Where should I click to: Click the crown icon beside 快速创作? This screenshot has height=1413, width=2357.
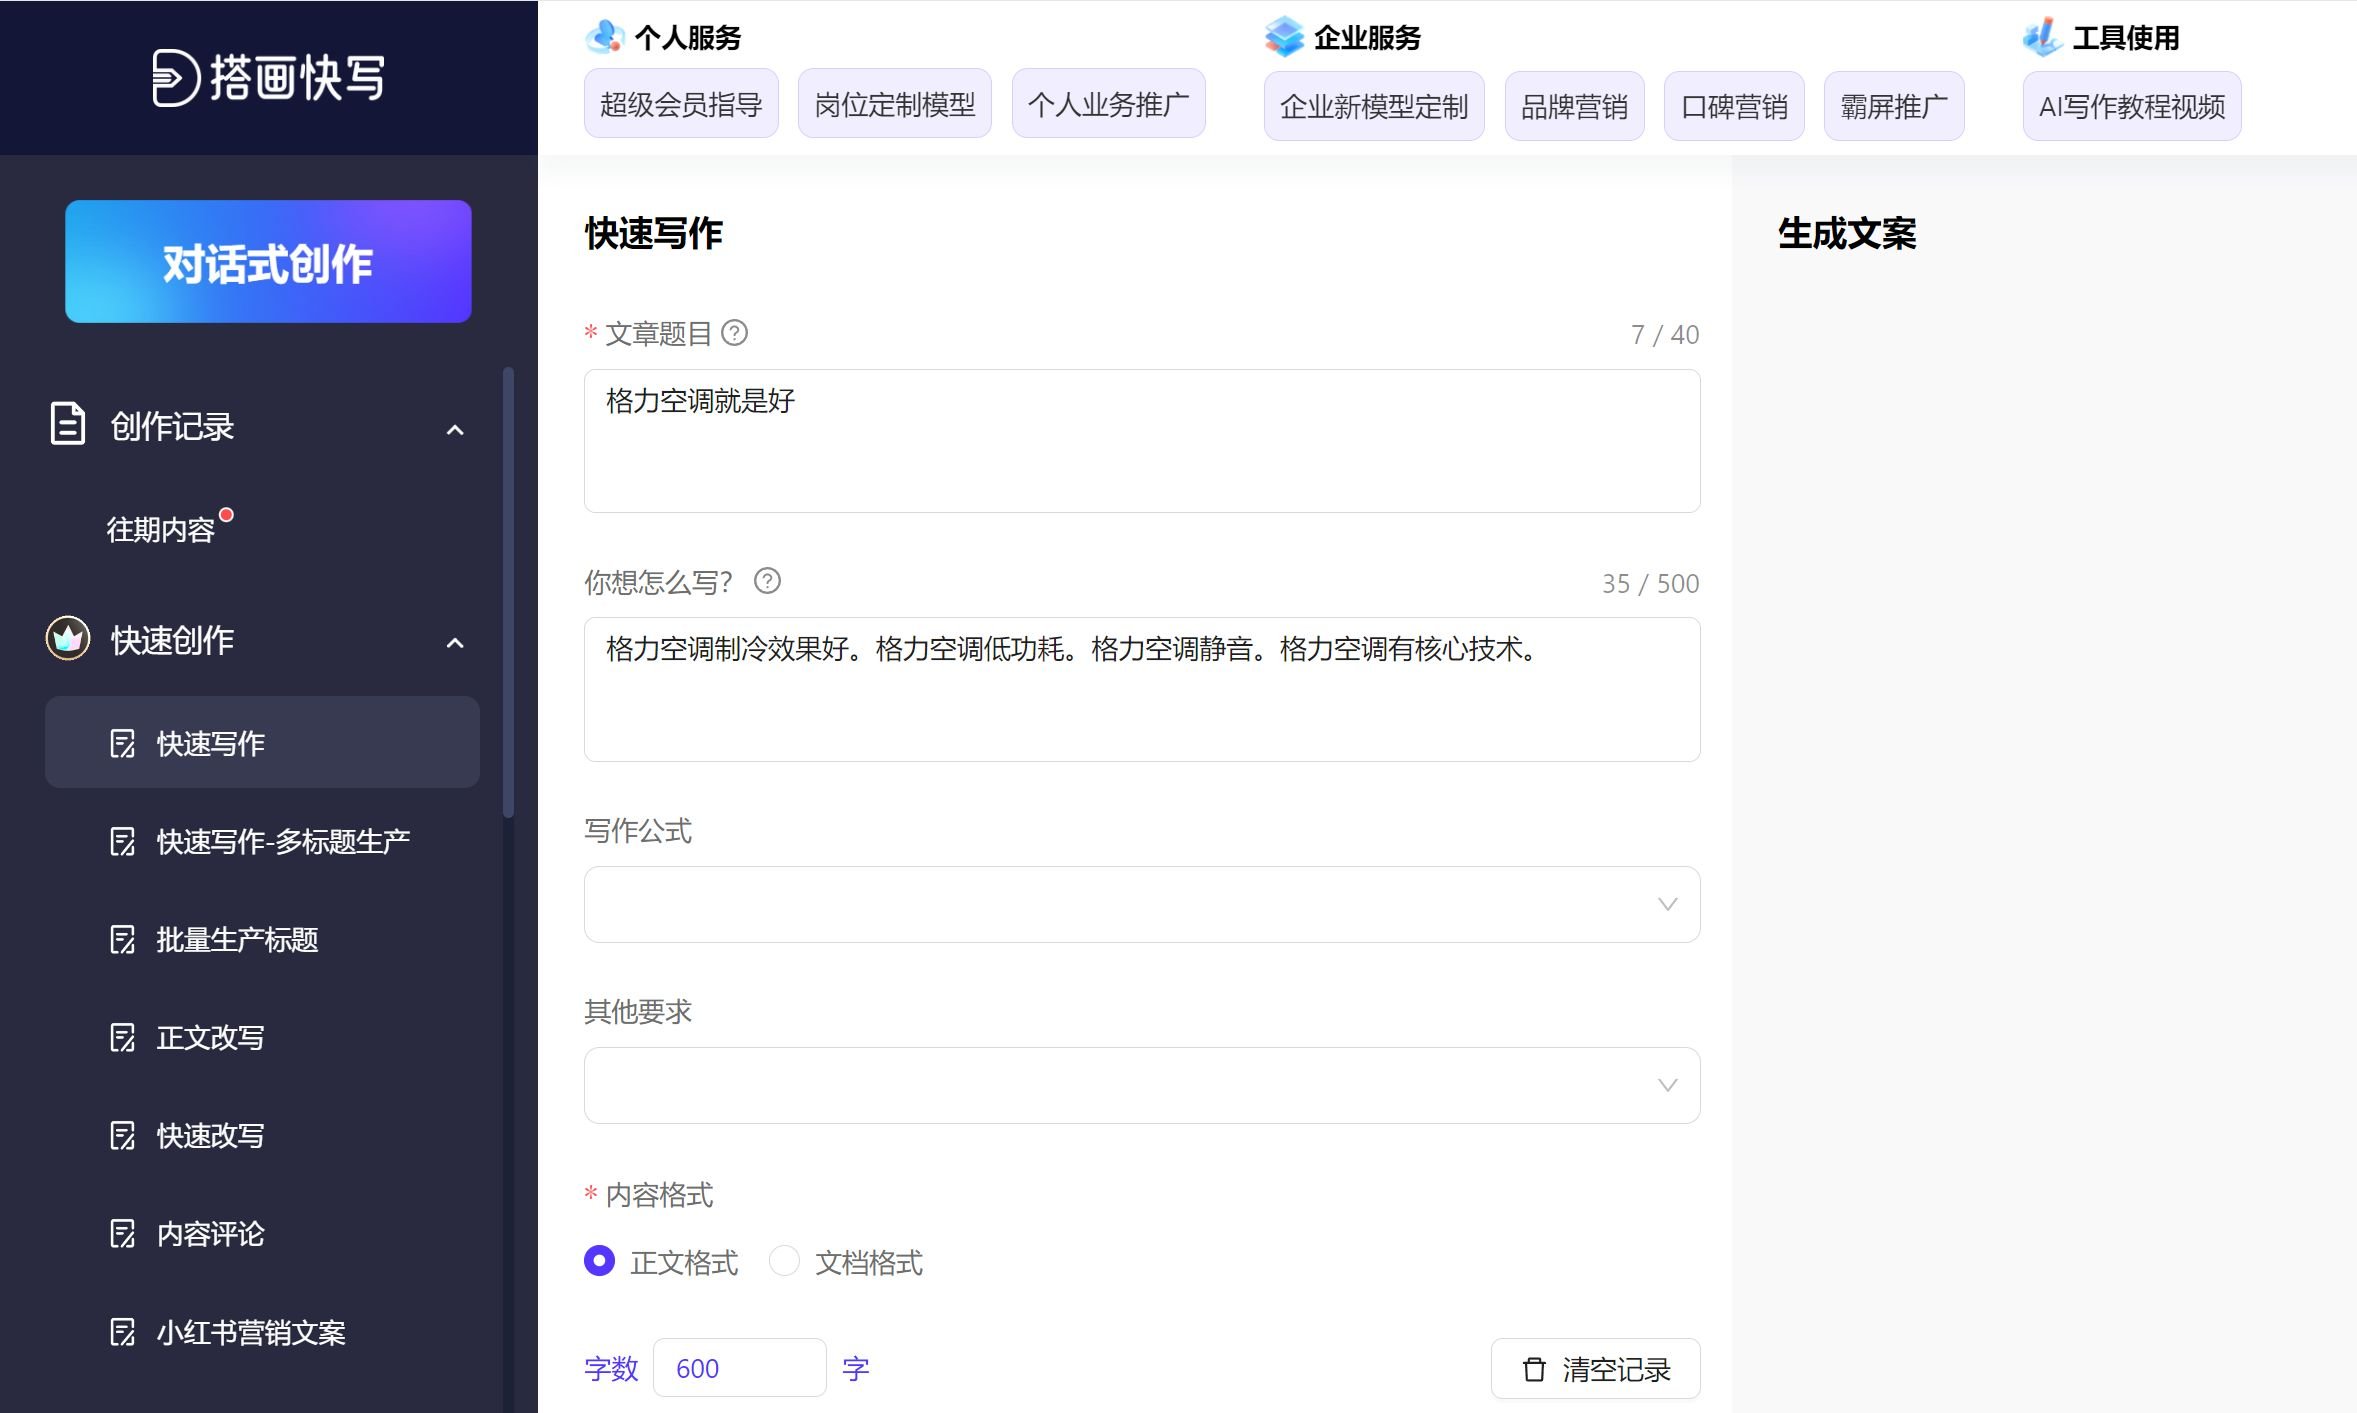[68, 640]
